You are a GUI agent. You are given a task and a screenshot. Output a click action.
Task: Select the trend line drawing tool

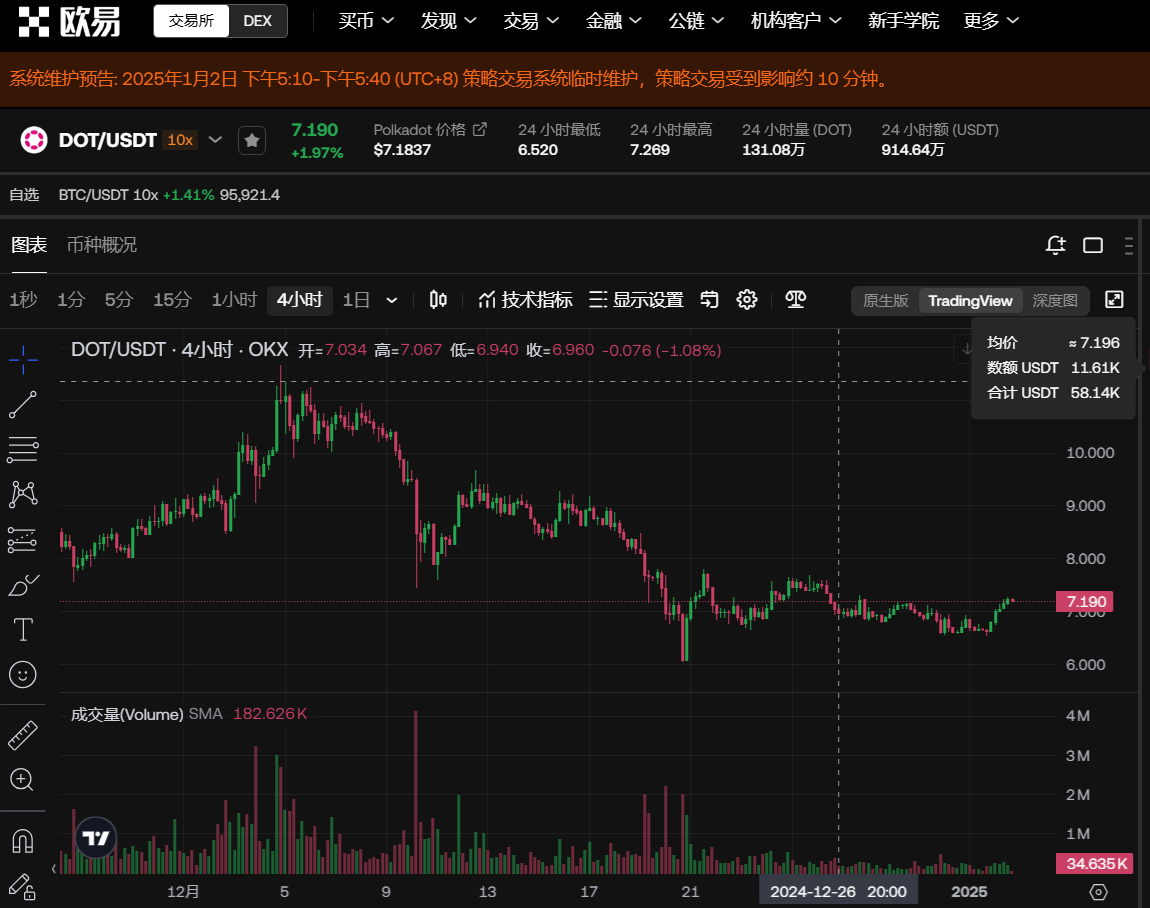(23, 405)
